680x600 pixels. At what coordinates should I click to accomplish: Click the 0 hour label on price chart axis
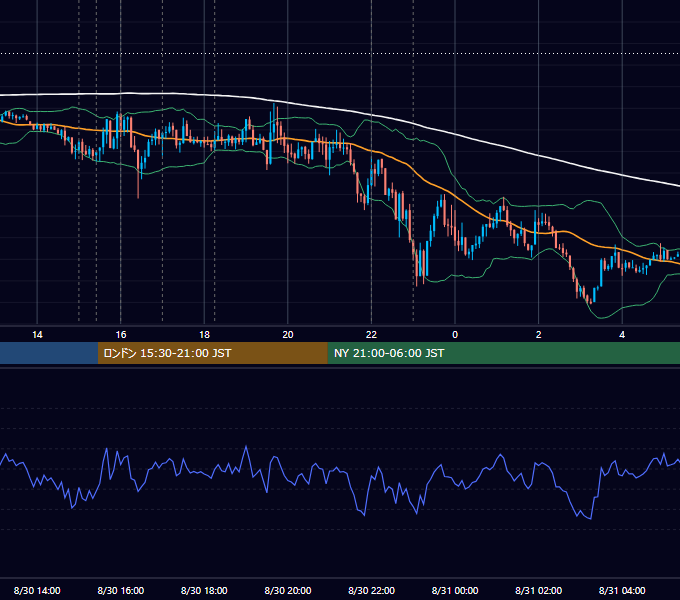[x=455, y=335]
